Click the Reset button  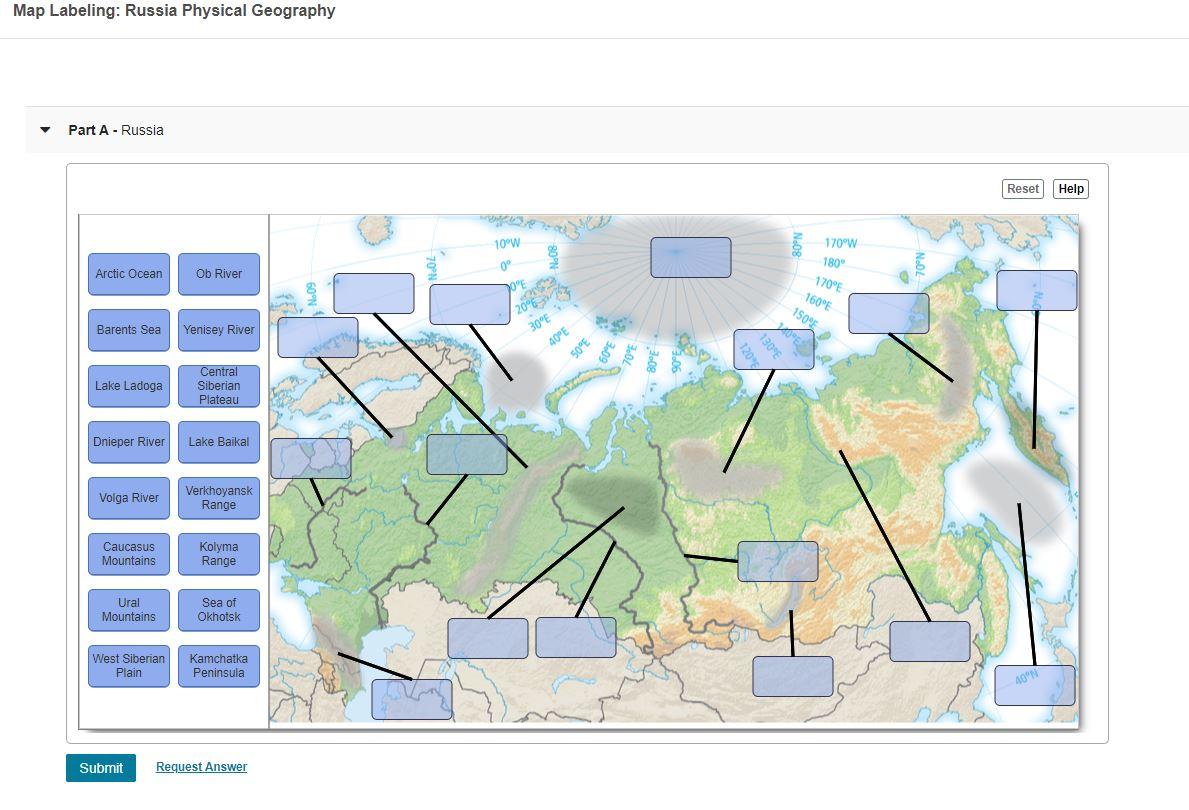[x=1022, y=189]
